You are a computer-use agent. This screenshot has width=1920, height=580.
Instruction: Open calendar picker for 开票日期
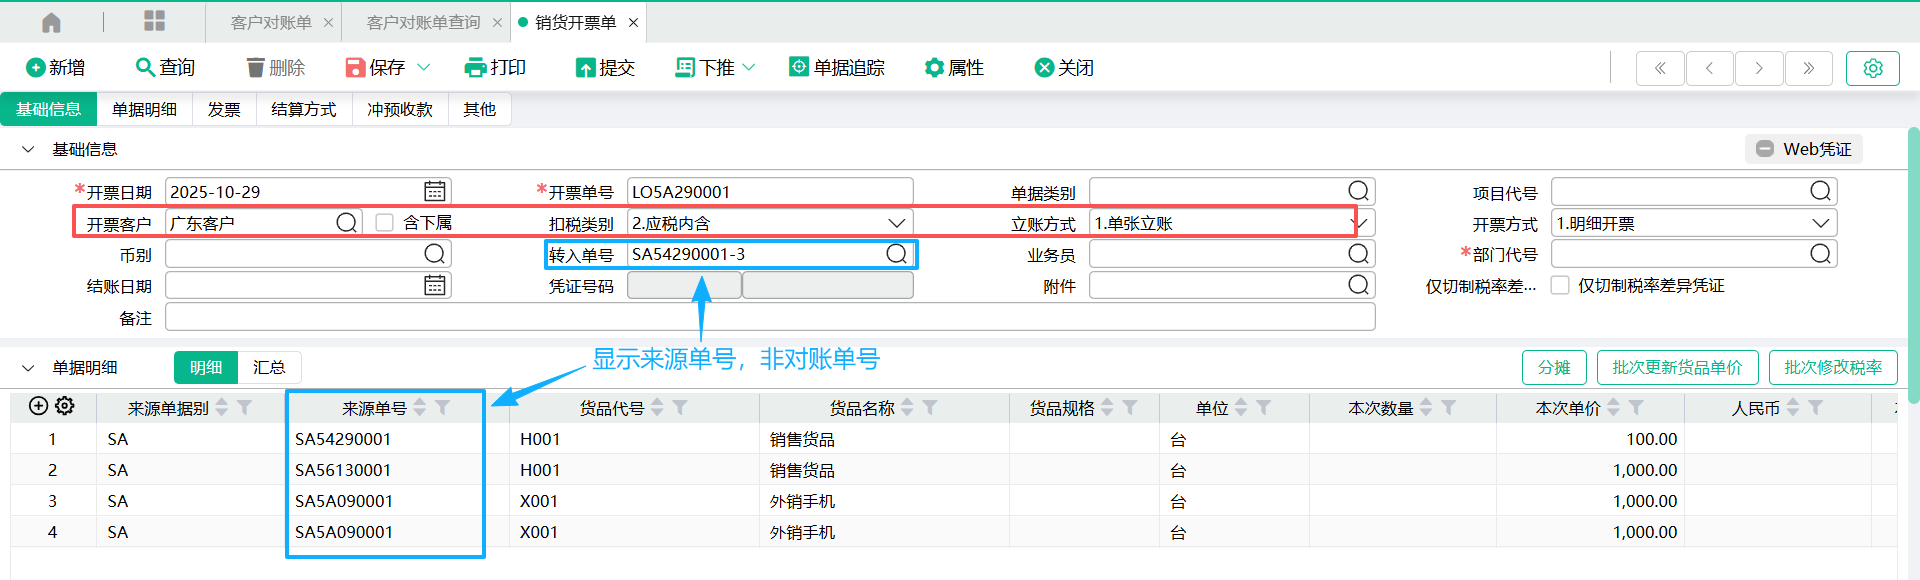pos(434,191)
